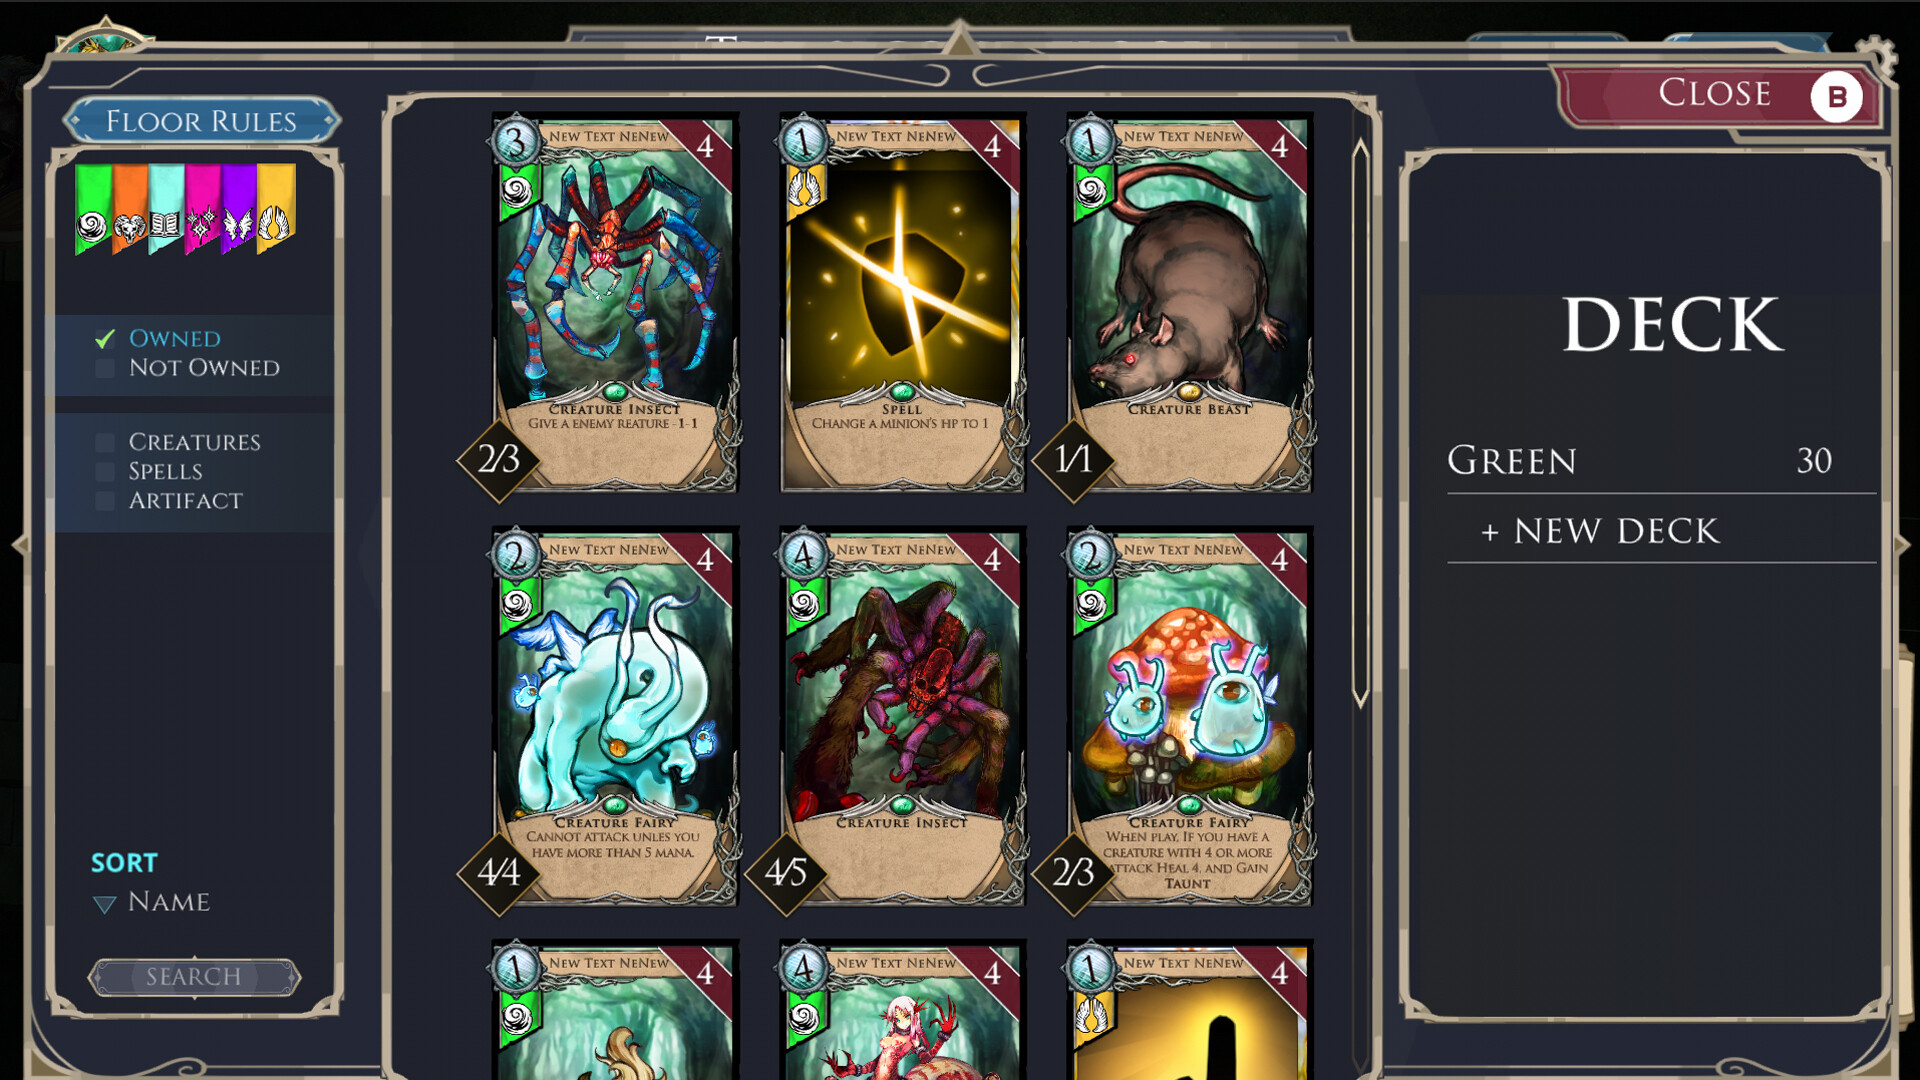Close the deck builder screen
Image resolution: width=1920 pixels, height=1080 pixels.
[1717, 95]
